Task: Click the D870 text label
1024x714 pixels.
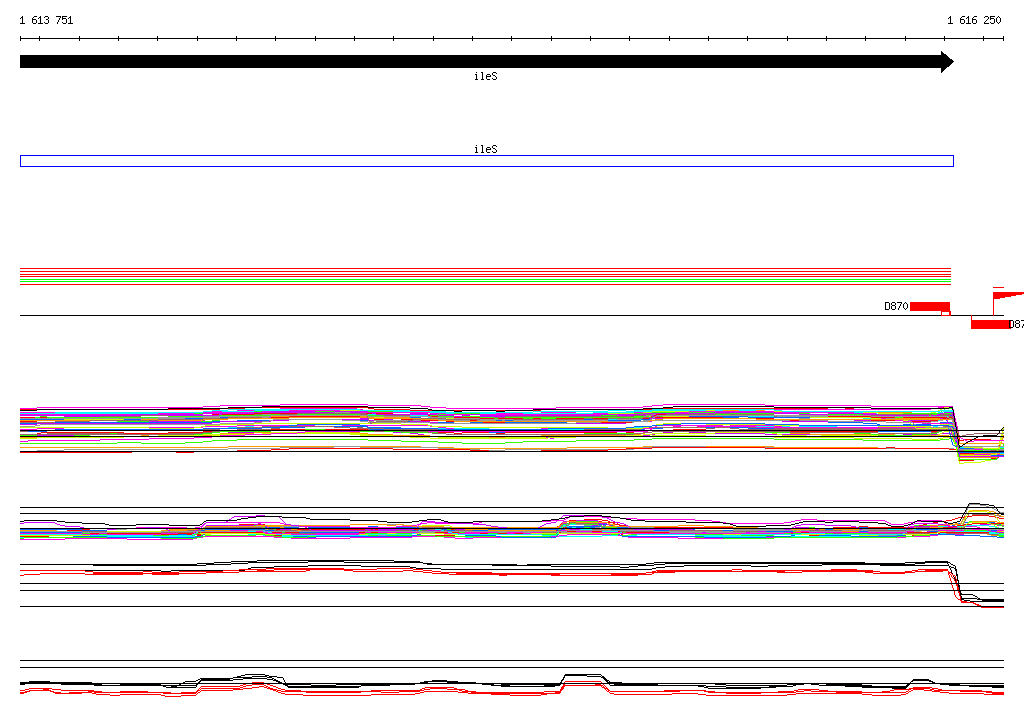Action: pyautogui.click(x=896, y=306)
